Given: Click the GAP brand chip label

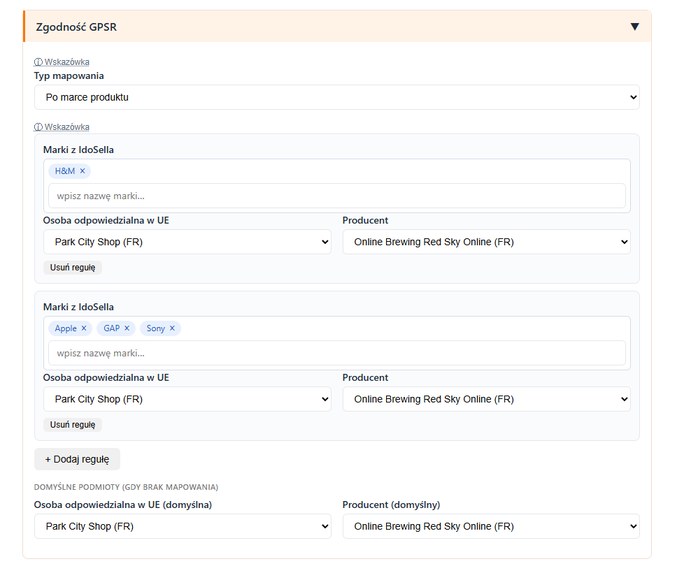Looking at the screenshot, I should pos(111,328).
